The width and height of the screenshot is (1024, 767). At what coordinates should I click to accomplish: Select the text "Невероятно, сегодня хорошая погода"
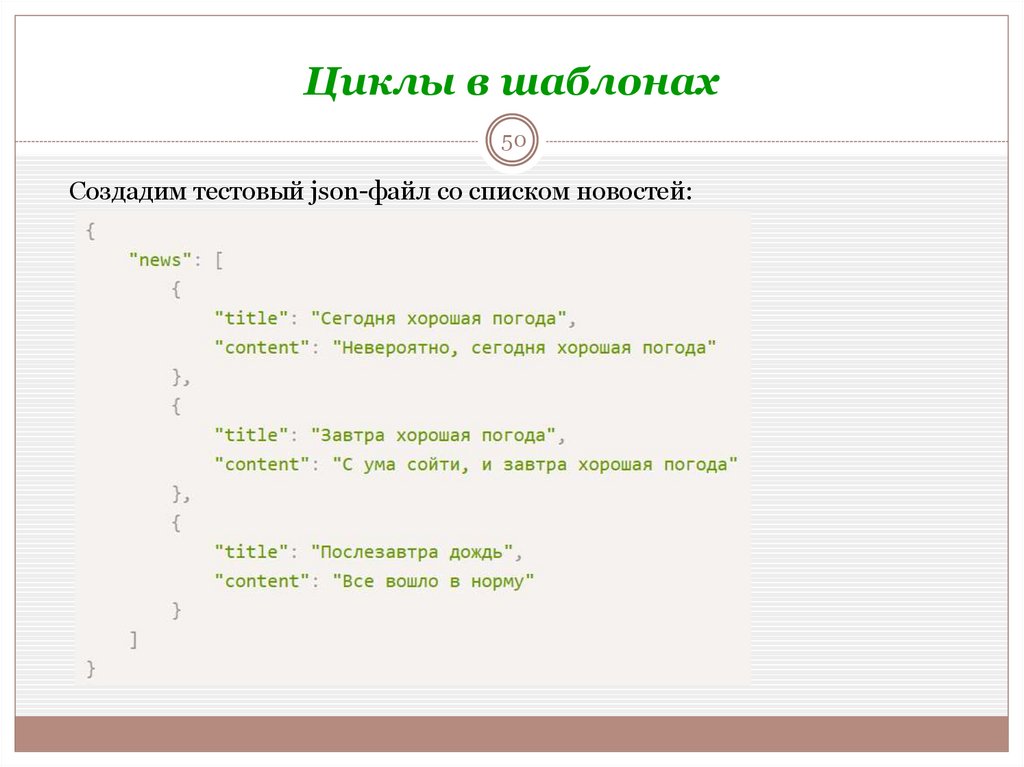click(x=525, y=346)
